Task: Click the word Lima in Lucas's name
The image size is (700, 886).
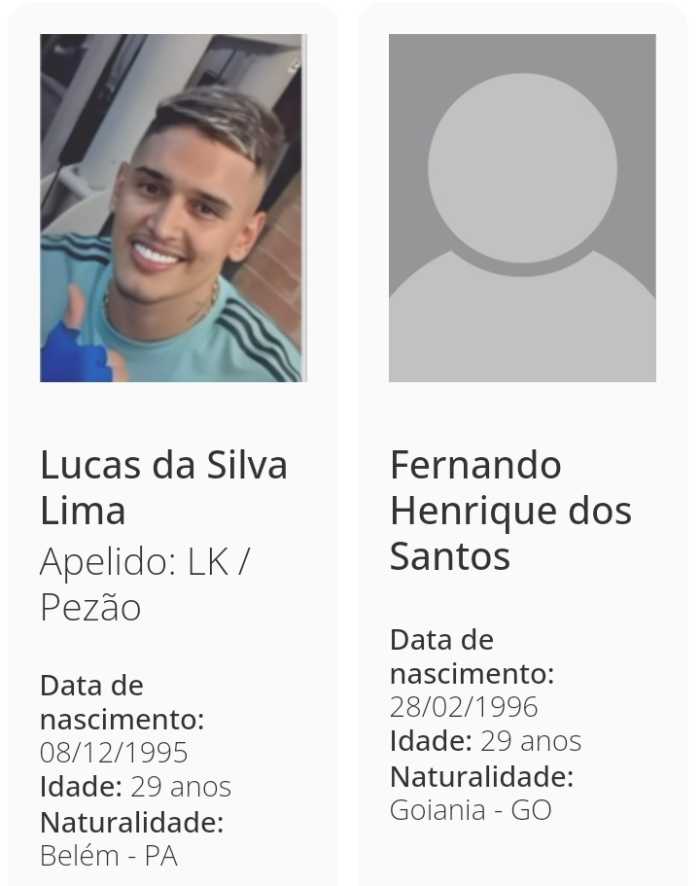Action: (x=83, y=511)
